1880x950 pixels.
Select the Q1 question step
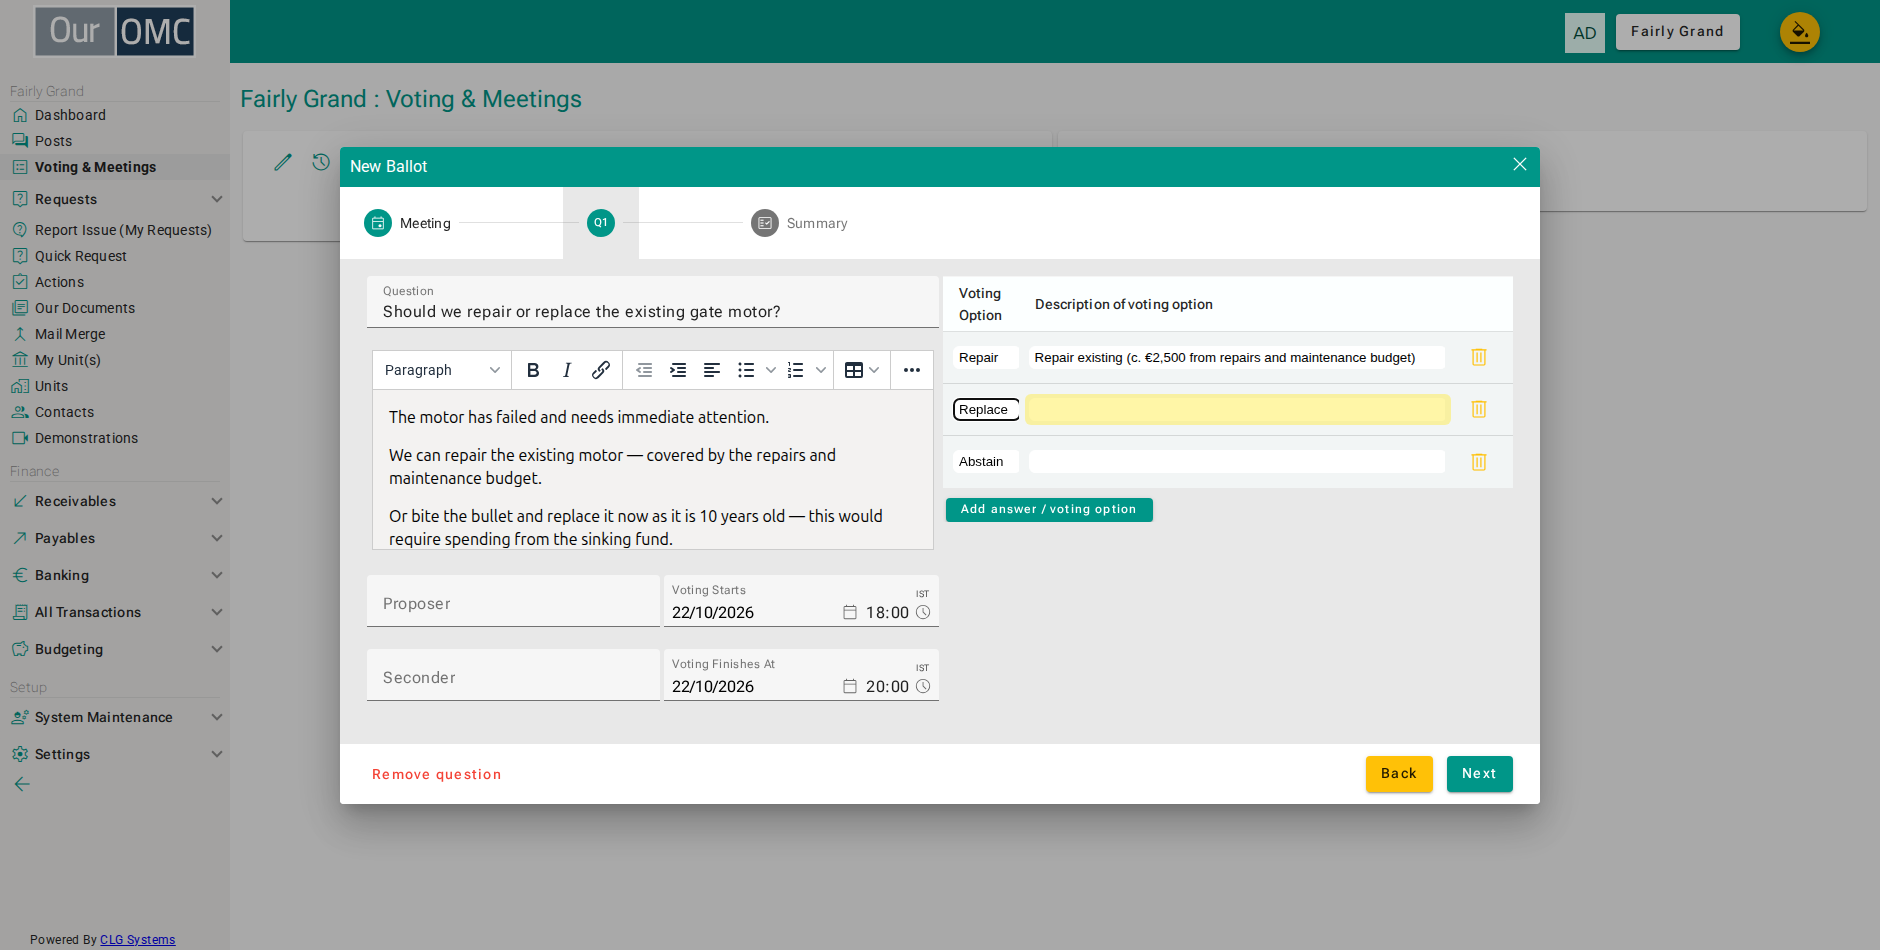(x=601, y=223)
